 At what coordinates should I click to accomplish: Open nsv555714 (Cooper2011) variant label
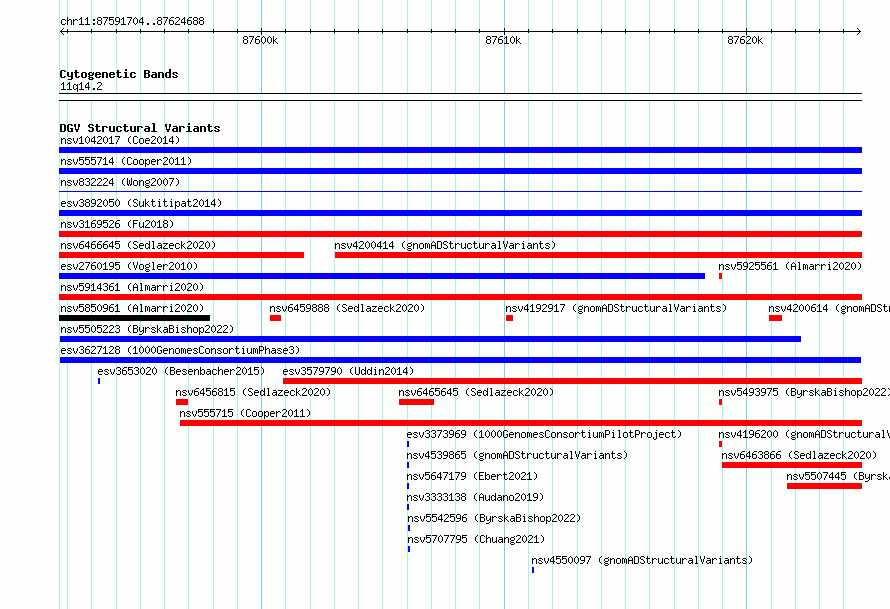[126, 161]
